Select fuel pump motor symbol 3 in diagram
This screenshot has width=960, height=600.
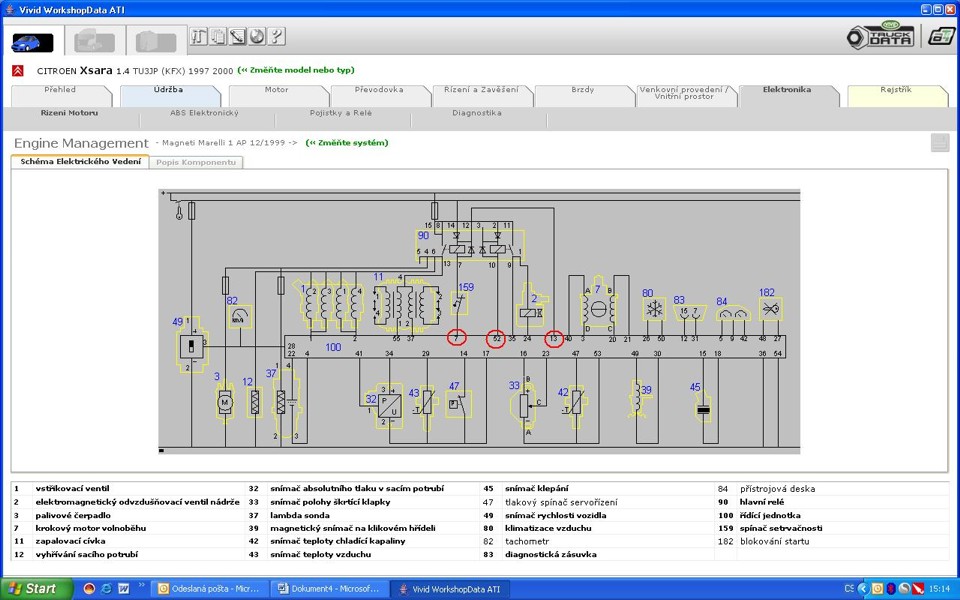[225, 402]
